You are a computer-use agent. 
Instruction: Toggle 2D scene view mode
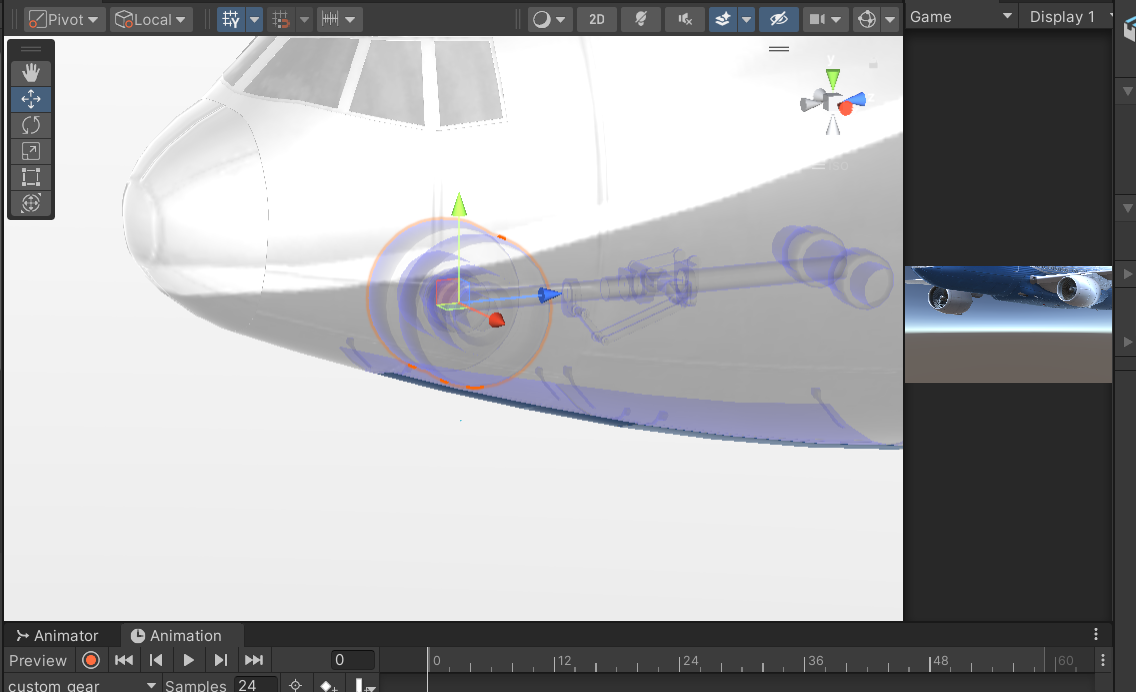[597, 19]
